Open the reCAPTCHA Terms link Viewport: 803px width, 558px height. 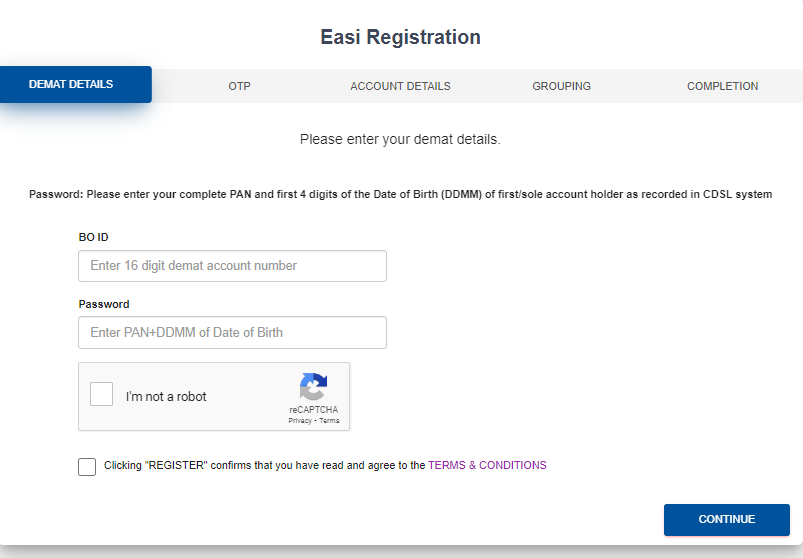329,421
